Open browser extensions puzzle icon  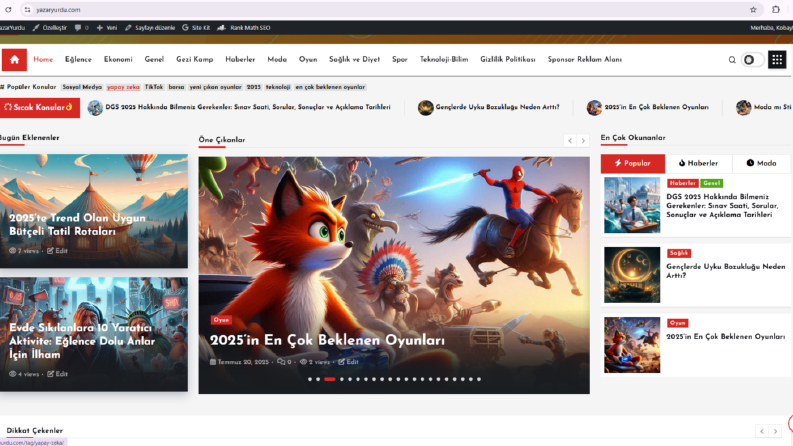click(x=776, y=10)
